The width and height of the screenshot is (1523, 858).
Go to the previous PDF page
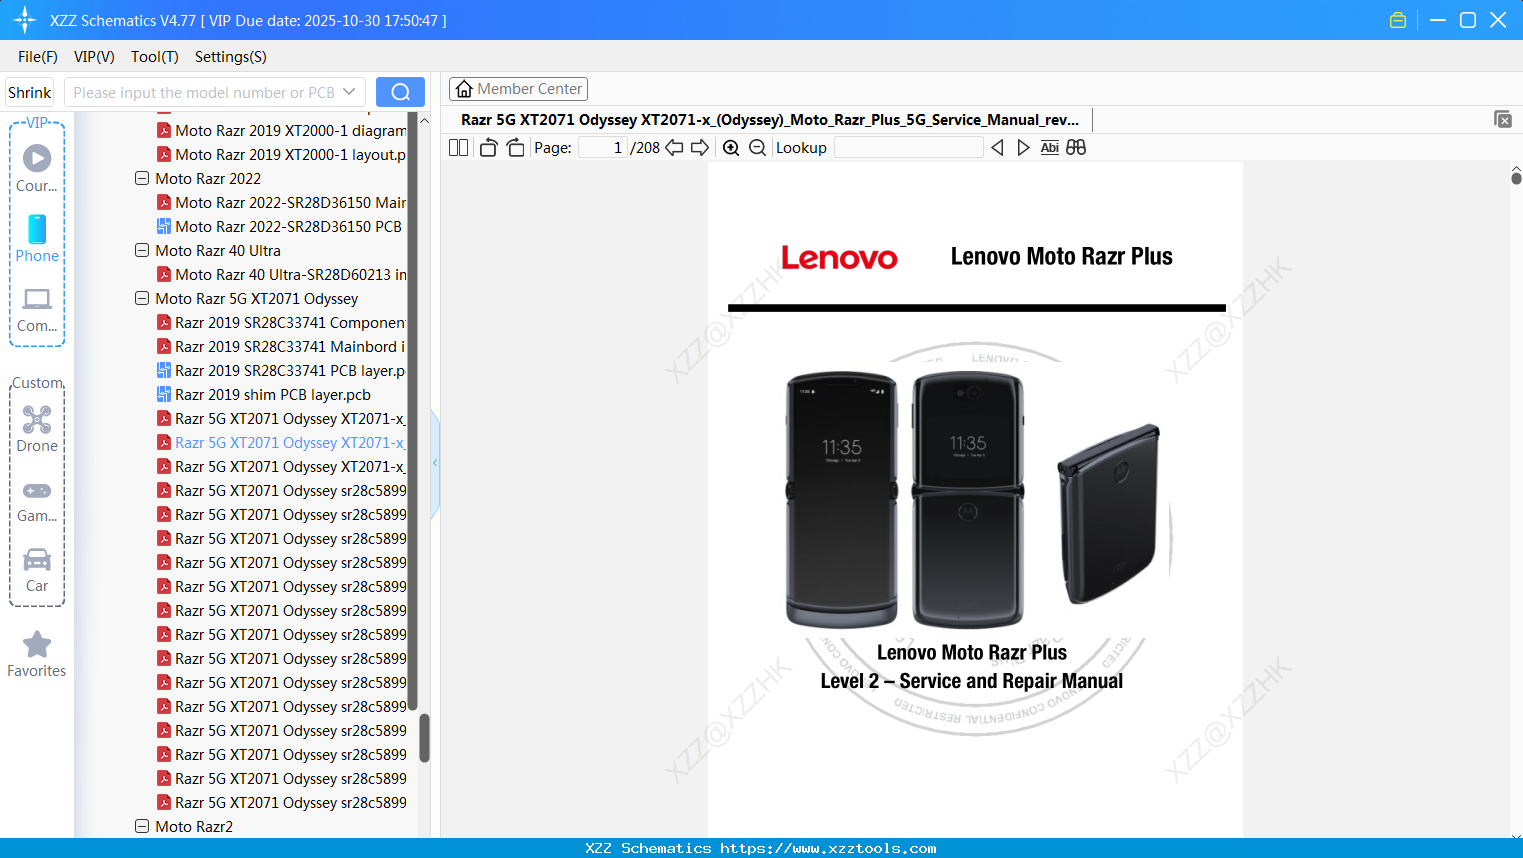(x=674, y=148)
